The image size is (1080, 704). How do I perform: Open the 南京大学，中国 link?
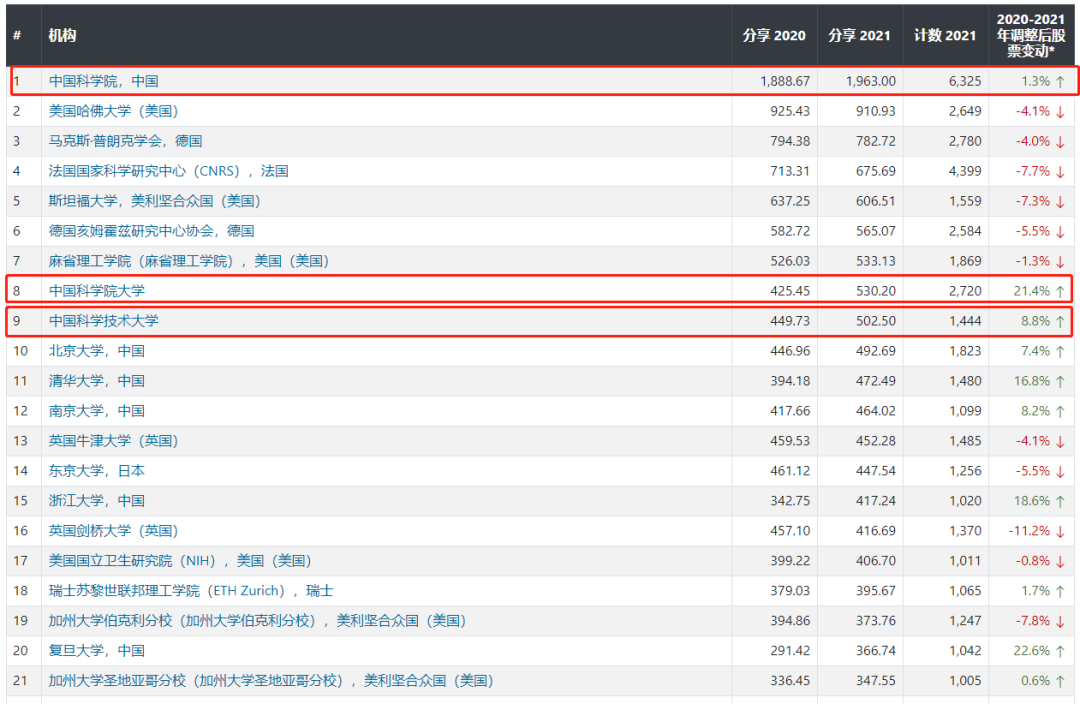point(96,411)
